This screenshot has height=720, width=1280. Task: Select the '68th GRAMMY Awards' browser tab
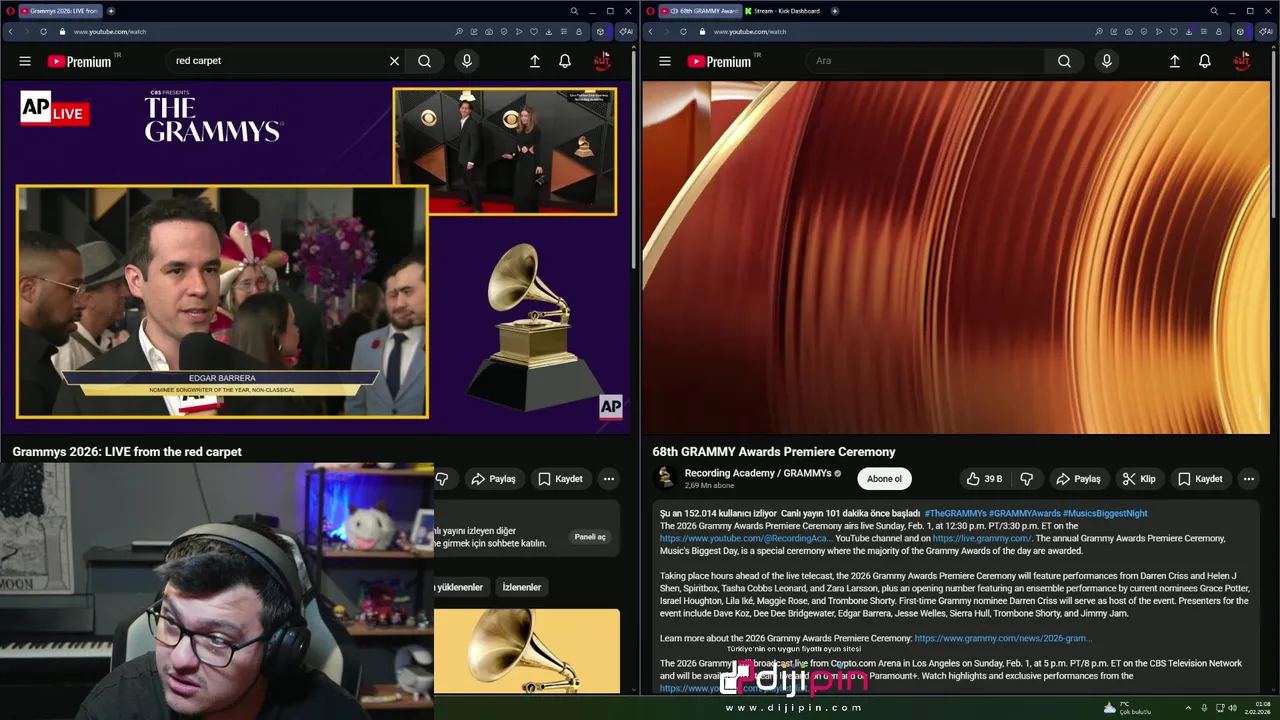698,11
